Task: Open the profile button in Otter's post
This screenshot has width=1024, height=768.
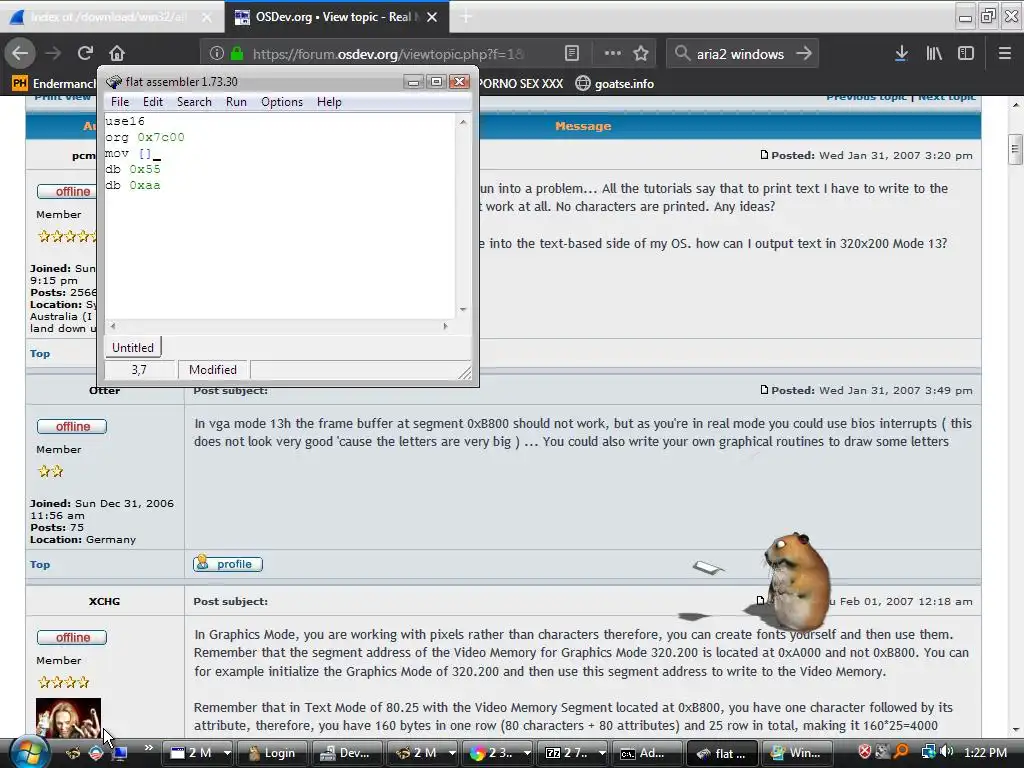Action: click(x=228, y=564)
